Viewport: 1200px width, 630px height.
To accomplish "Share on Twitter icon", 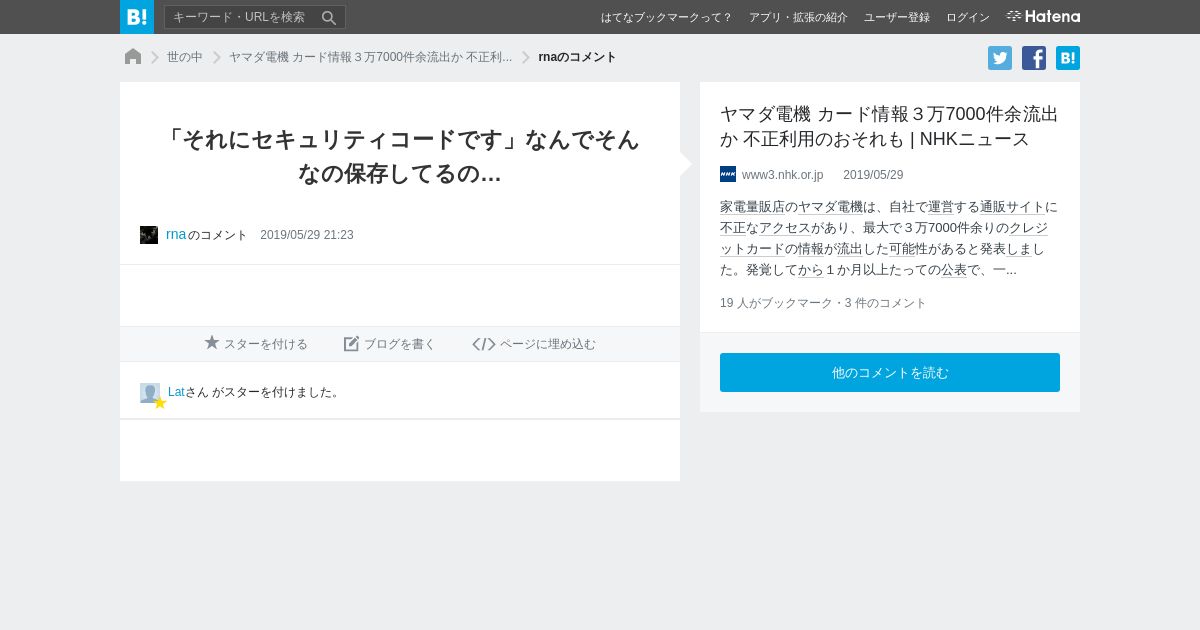I will coord(1000,58).
